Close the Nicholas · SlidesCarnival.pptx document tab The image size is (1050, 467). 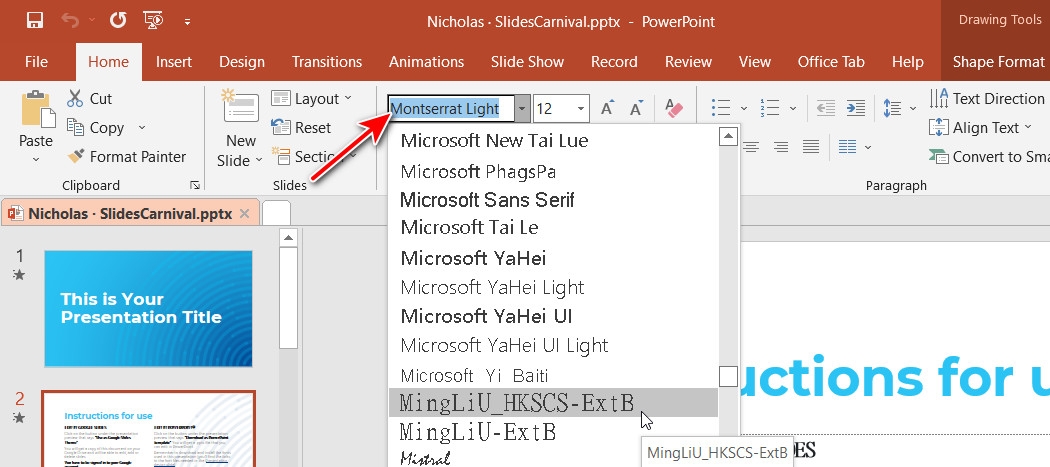click(244, 214)
